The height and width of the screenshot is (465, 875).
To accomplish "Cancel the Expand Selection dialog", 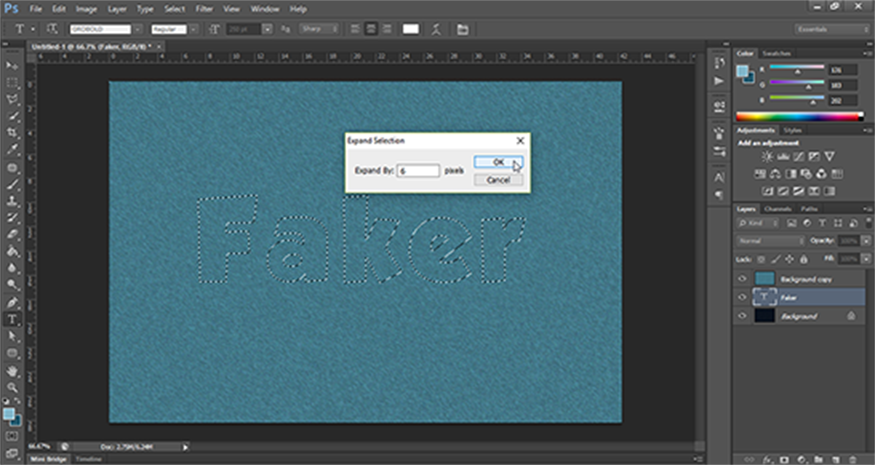I will click(498, 180).
